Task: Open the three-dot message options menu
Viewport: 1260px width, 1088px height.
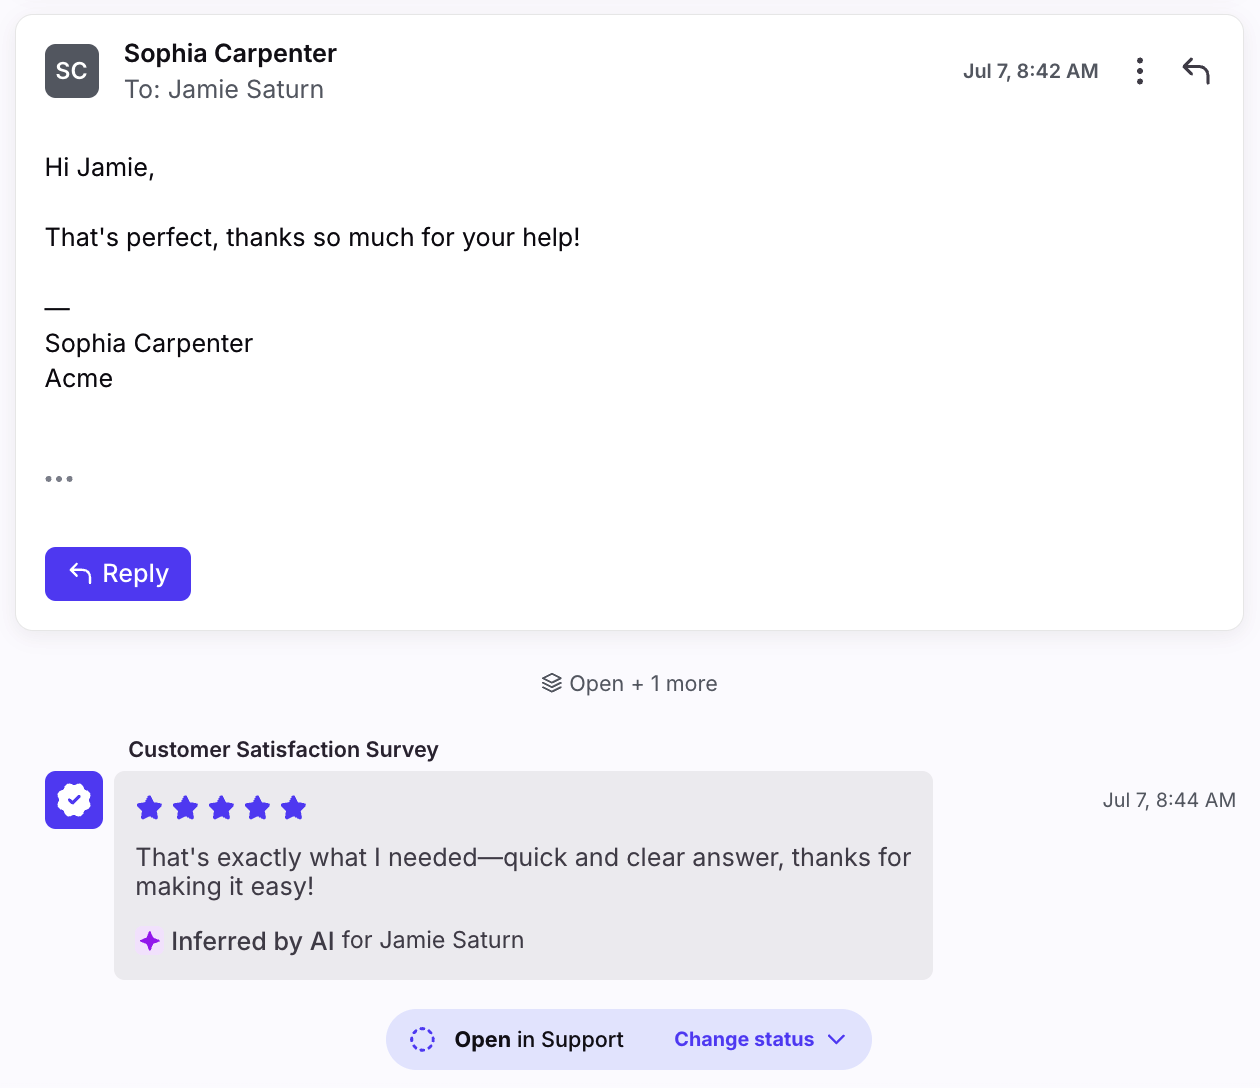Action: click(1139, 71)
